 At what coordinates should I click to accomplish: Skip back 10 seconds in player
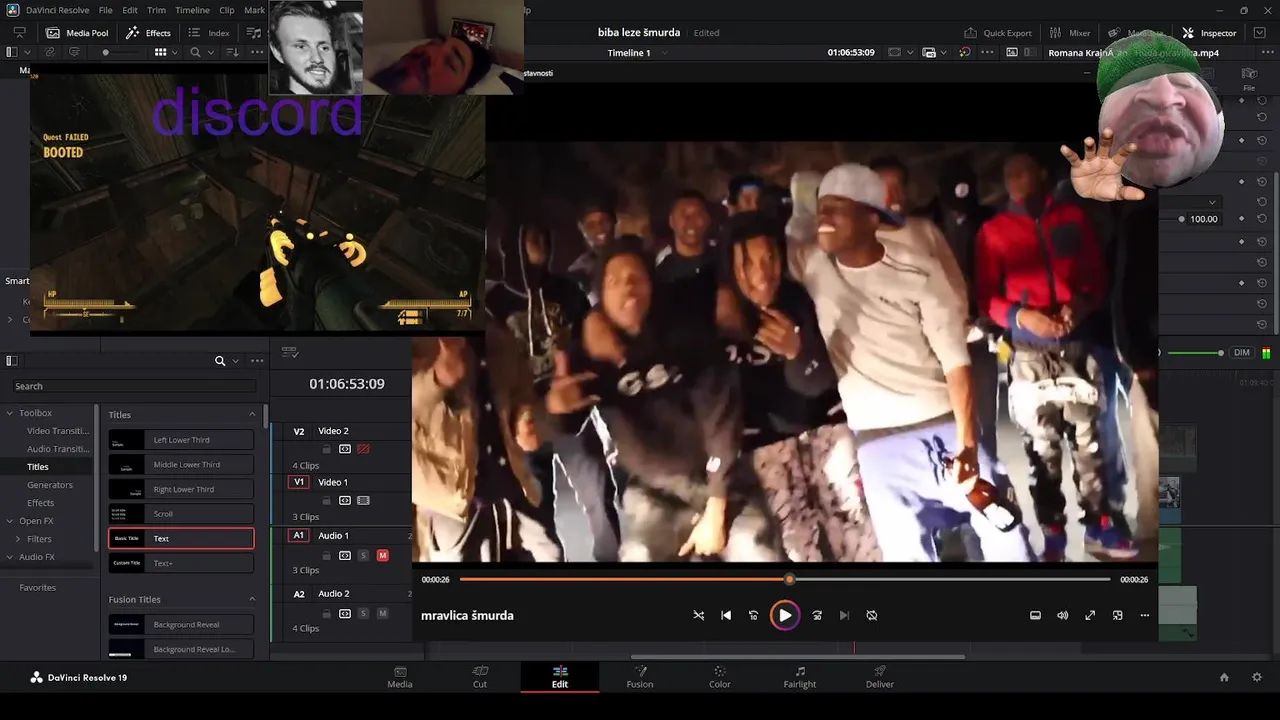tap(754, 615)
